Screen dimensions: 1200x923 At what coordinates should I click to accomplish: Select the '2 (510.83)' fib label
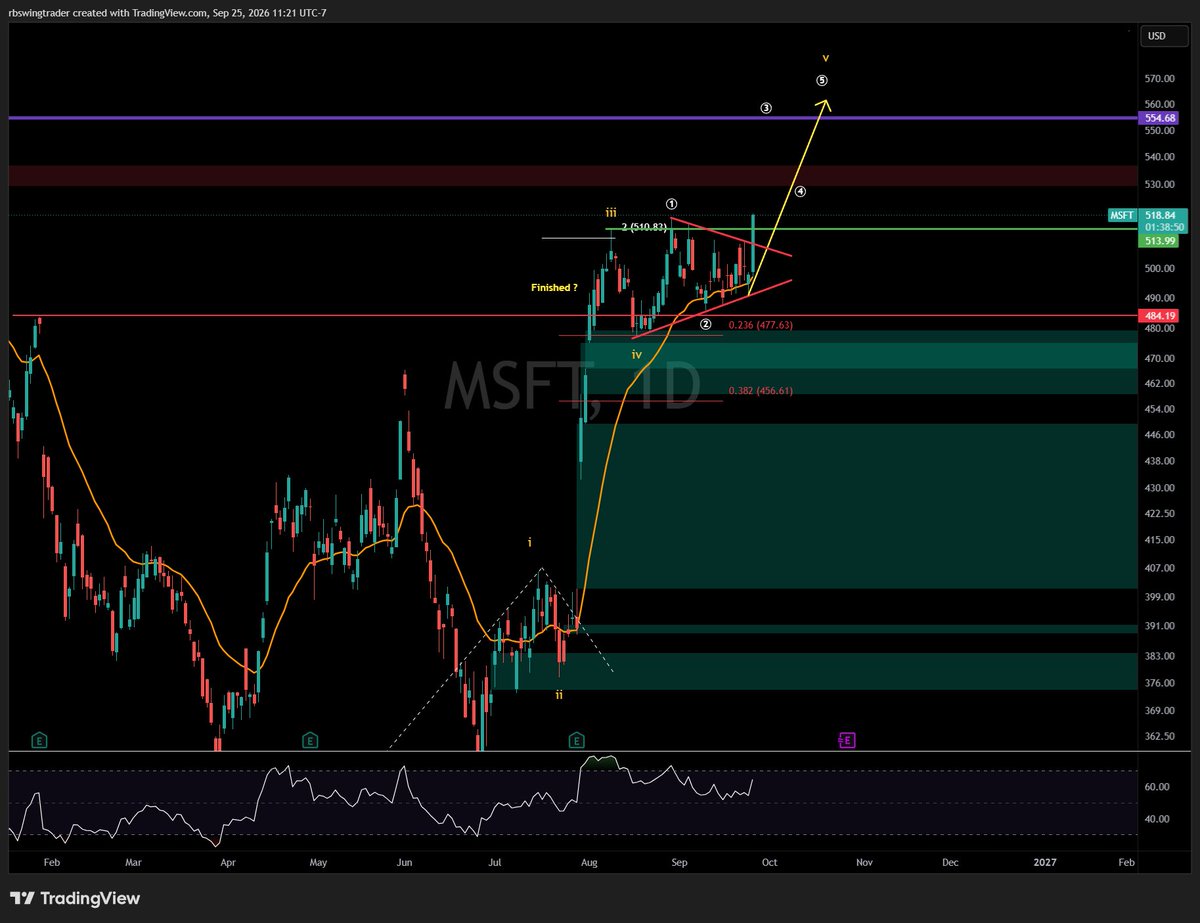click(x=644, y=227)
